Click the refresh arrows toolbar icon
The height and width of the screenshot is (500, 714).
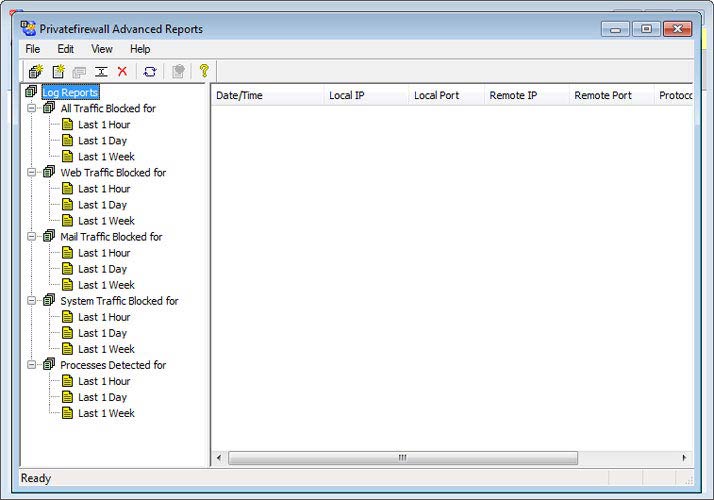click(150, 71)
